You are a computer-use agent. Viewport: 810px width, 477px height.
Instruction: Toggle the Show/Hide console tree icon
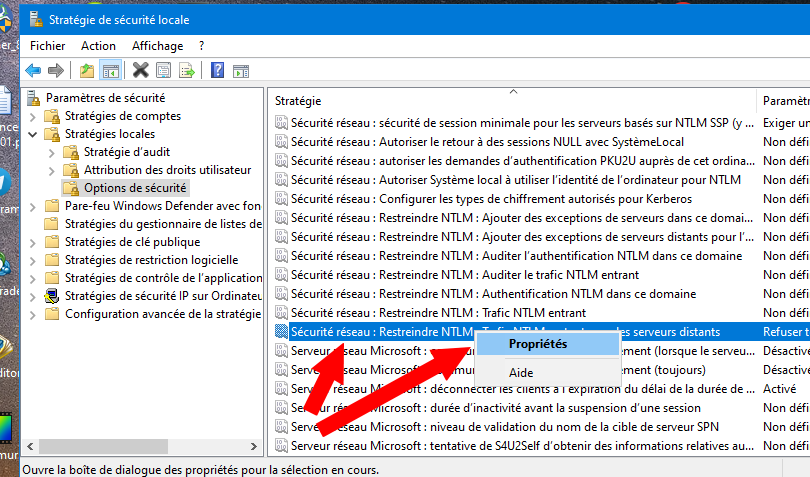pyautogui.click(x=111, y=70)
